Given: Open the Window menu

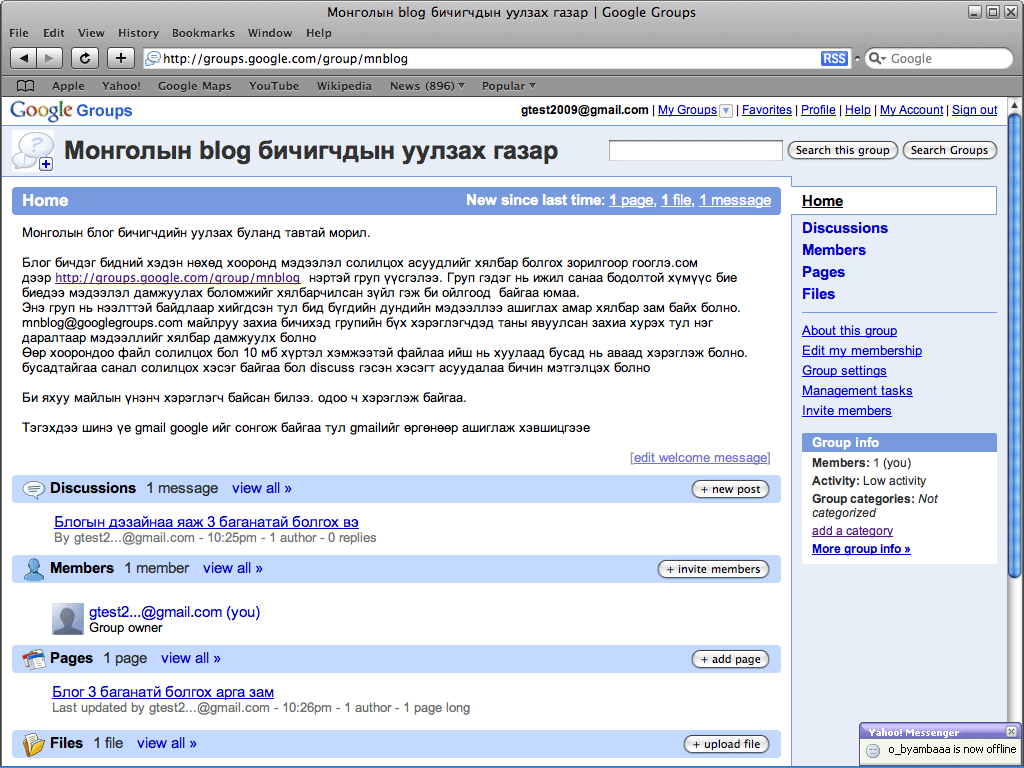Looking at the screenshot, I should [270, 33].
